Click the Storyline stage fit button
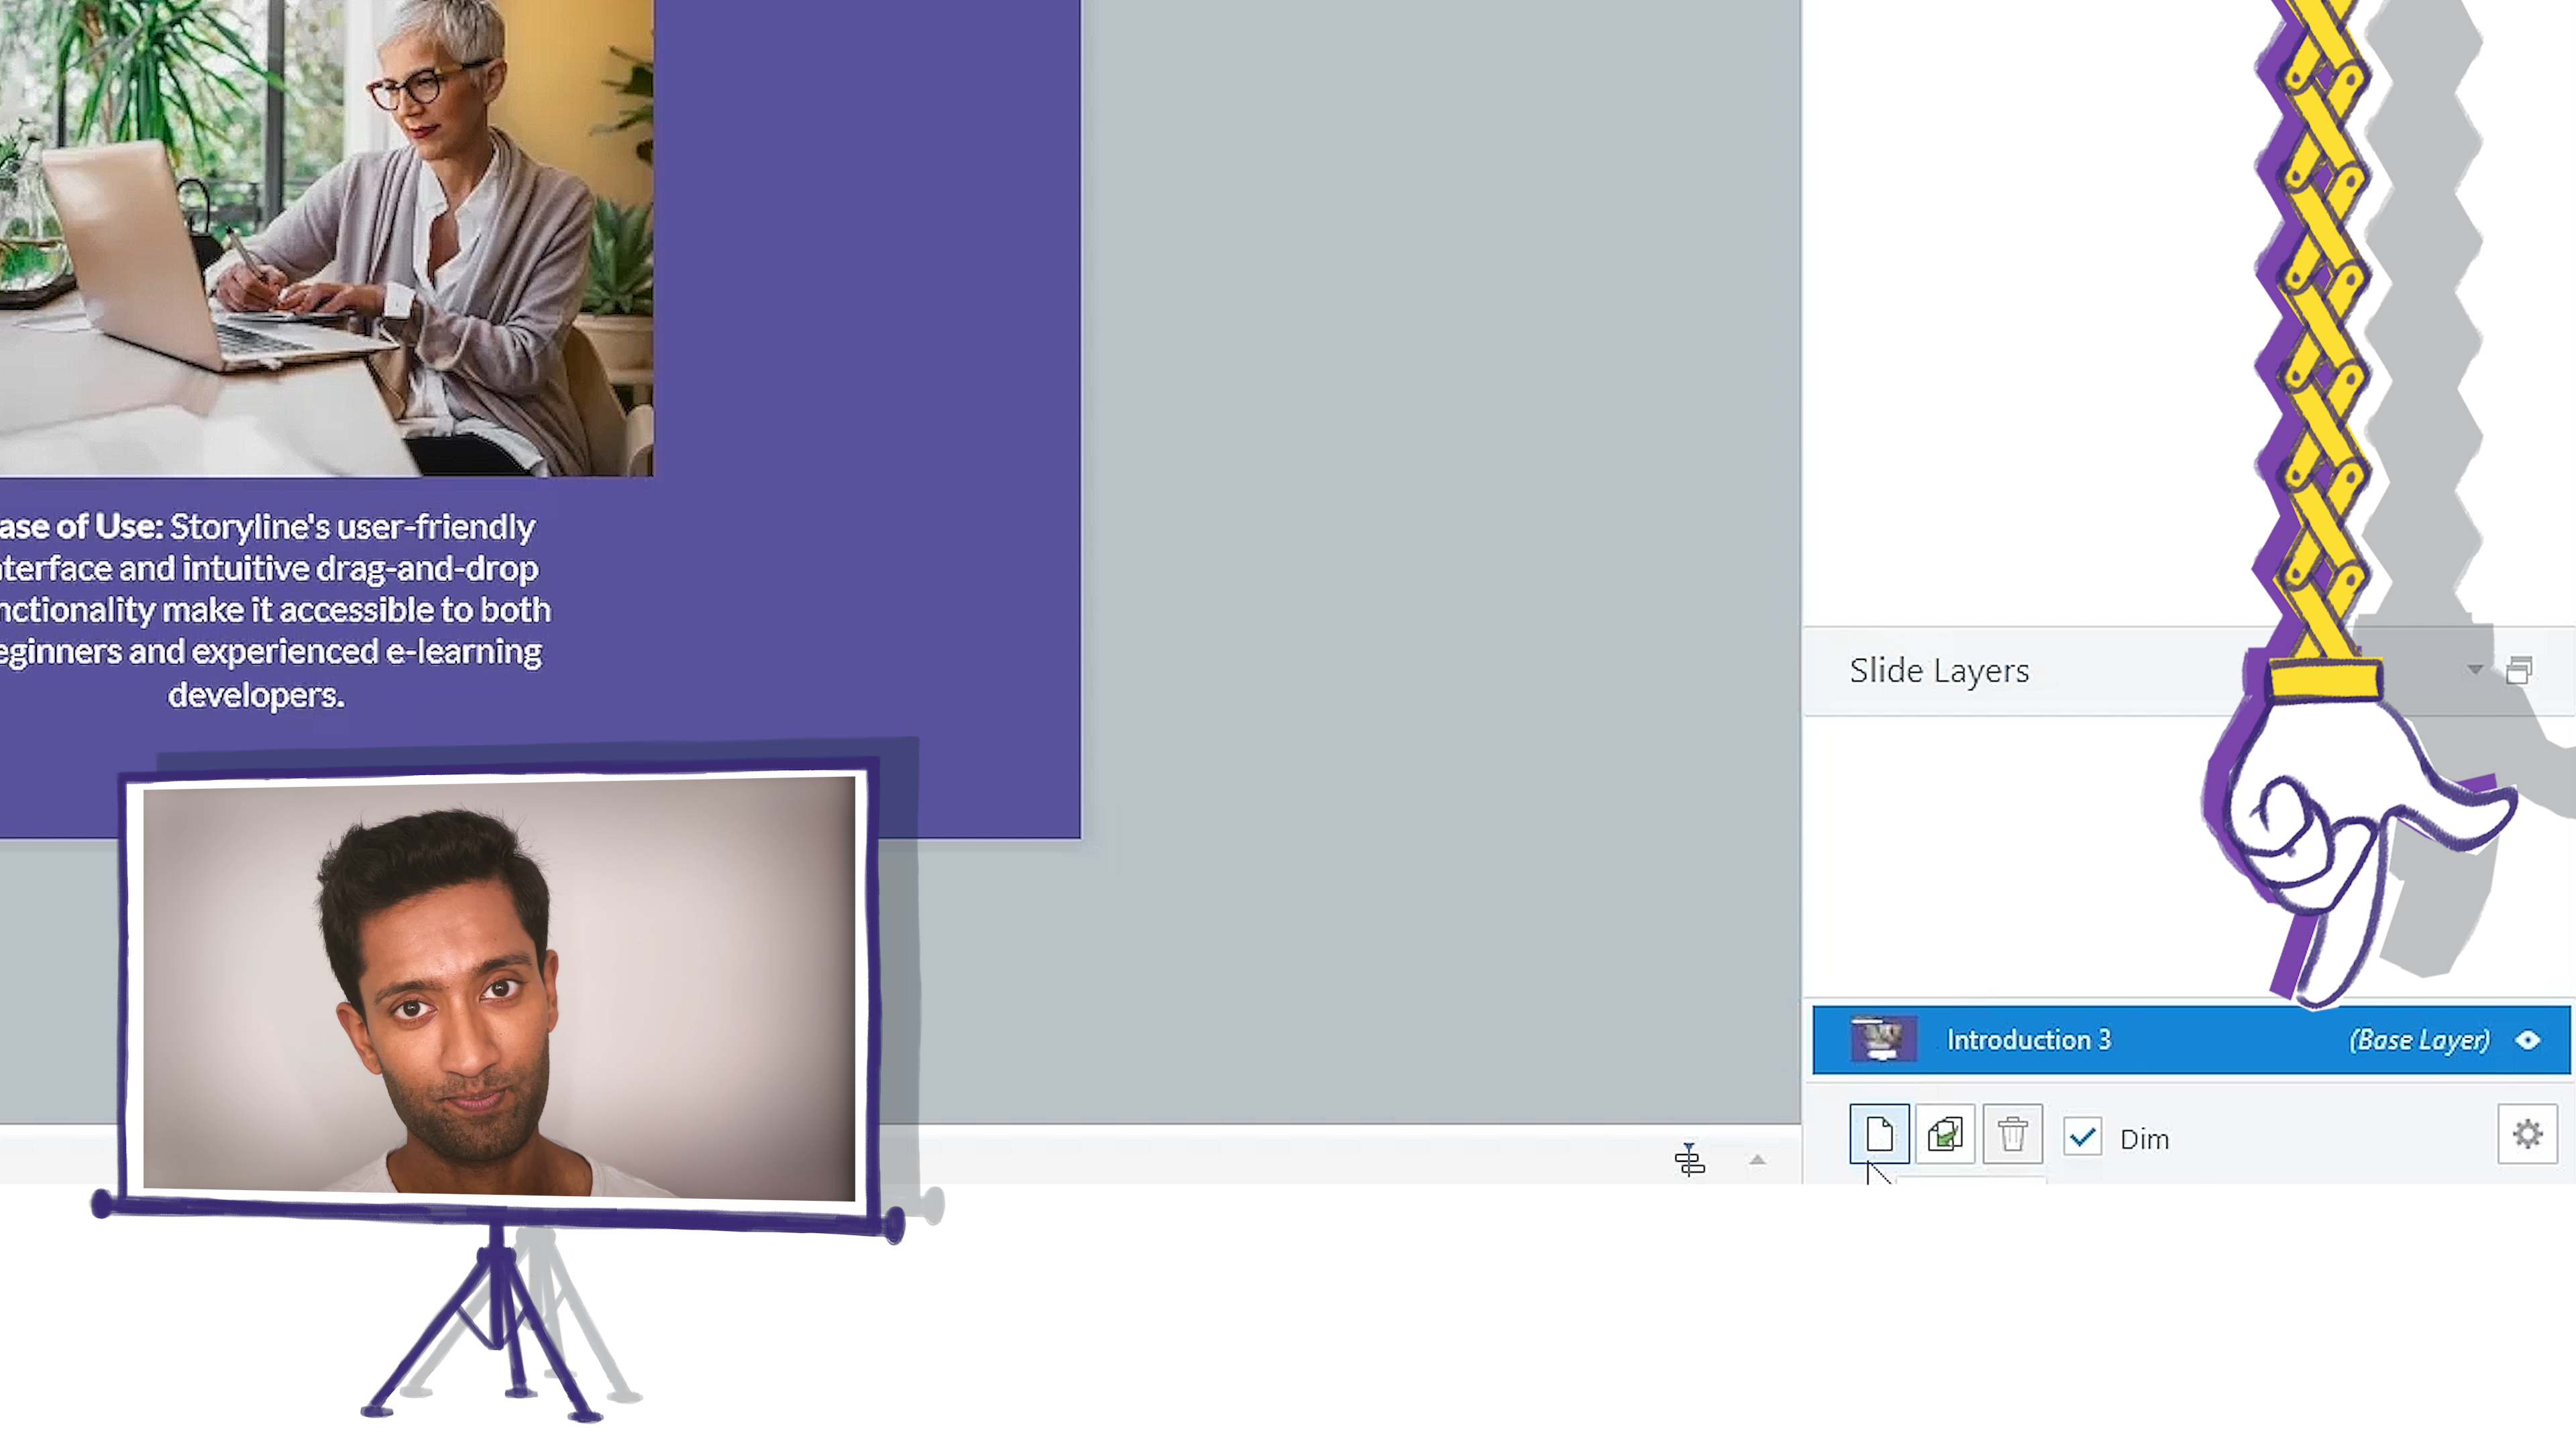The width and height of the screenshot is (2576, 1449). pyautogui.click(x=1690, y=1159)
